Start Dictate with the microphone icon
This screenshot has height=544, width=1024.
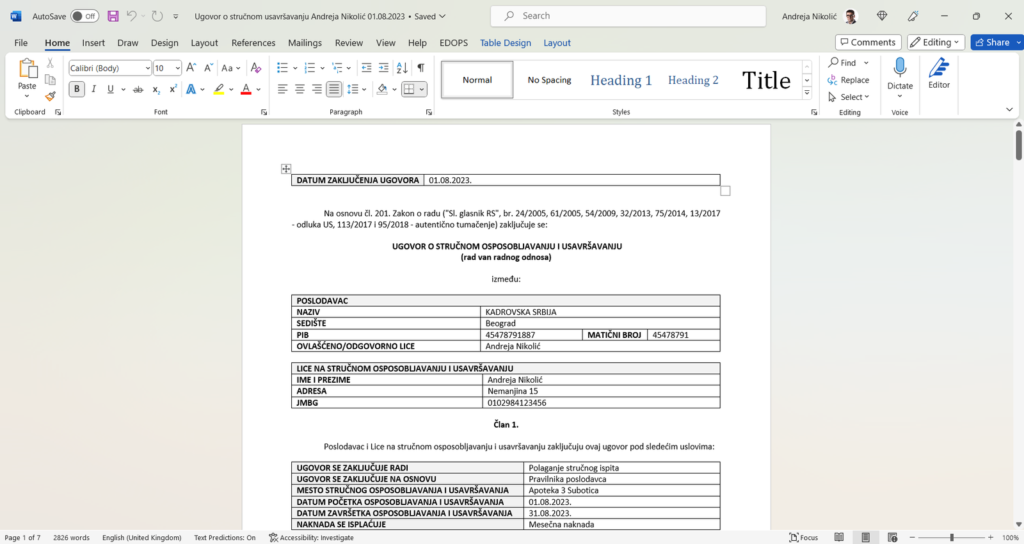tap(899, 74)
